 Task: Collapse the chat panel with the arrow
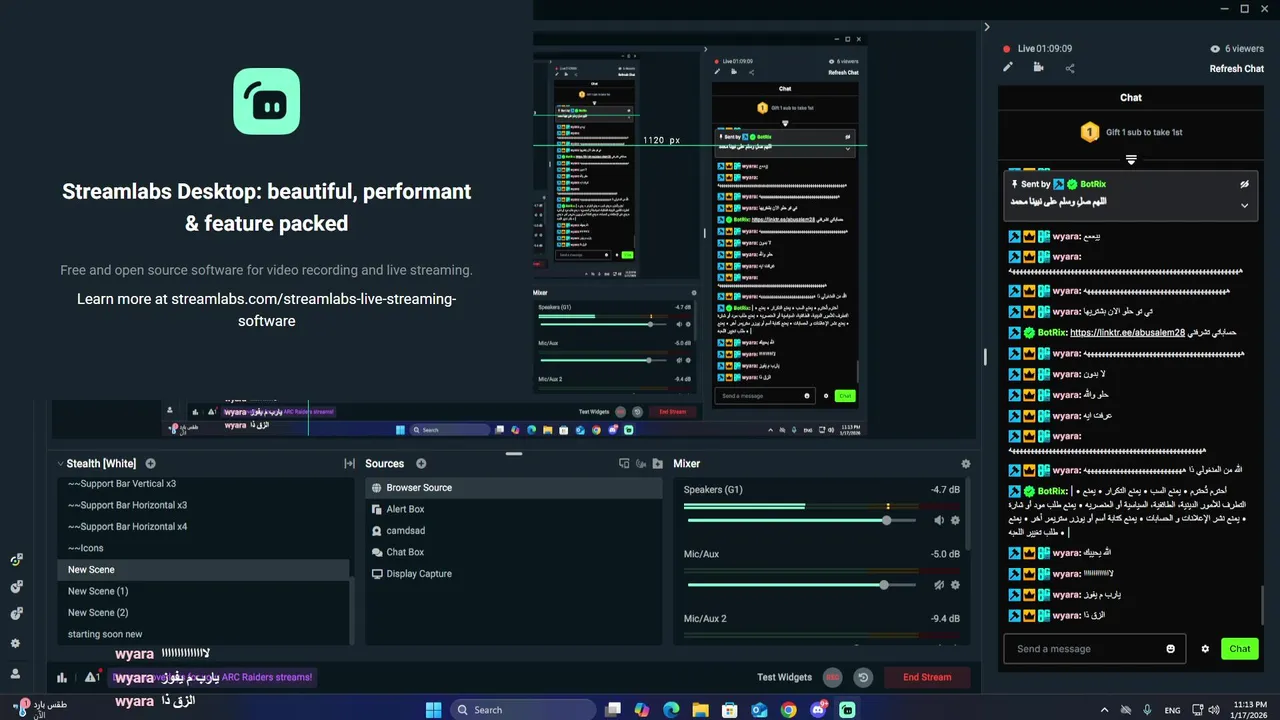pyautogui.click(x=986, y=27)
